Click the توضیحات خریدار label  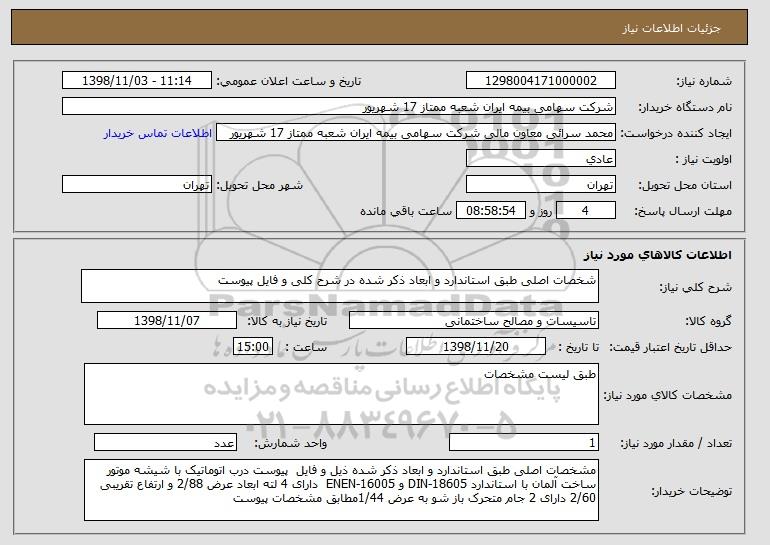(691, 491)
